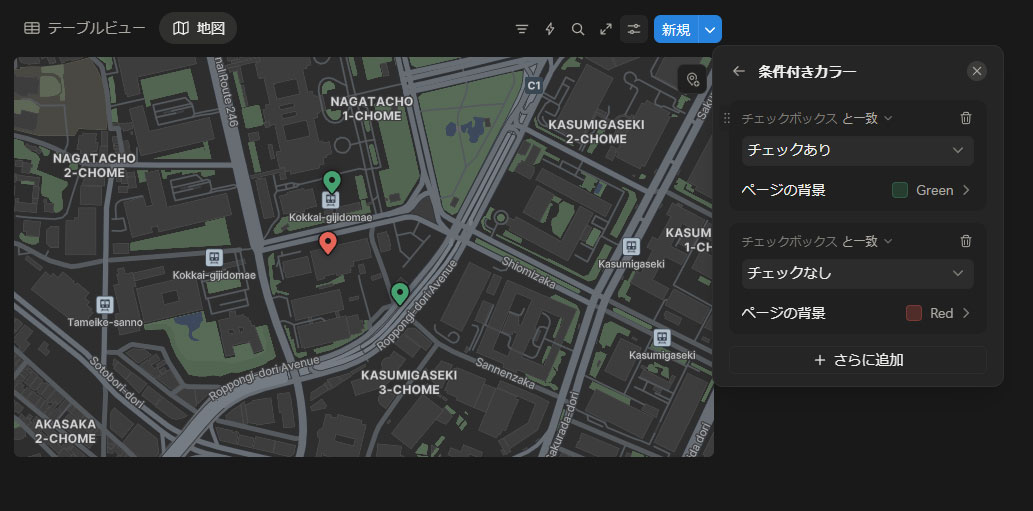Open automations lightning bolt icon
Viewport: 1033px width, 511px height.
click(549, 29)
